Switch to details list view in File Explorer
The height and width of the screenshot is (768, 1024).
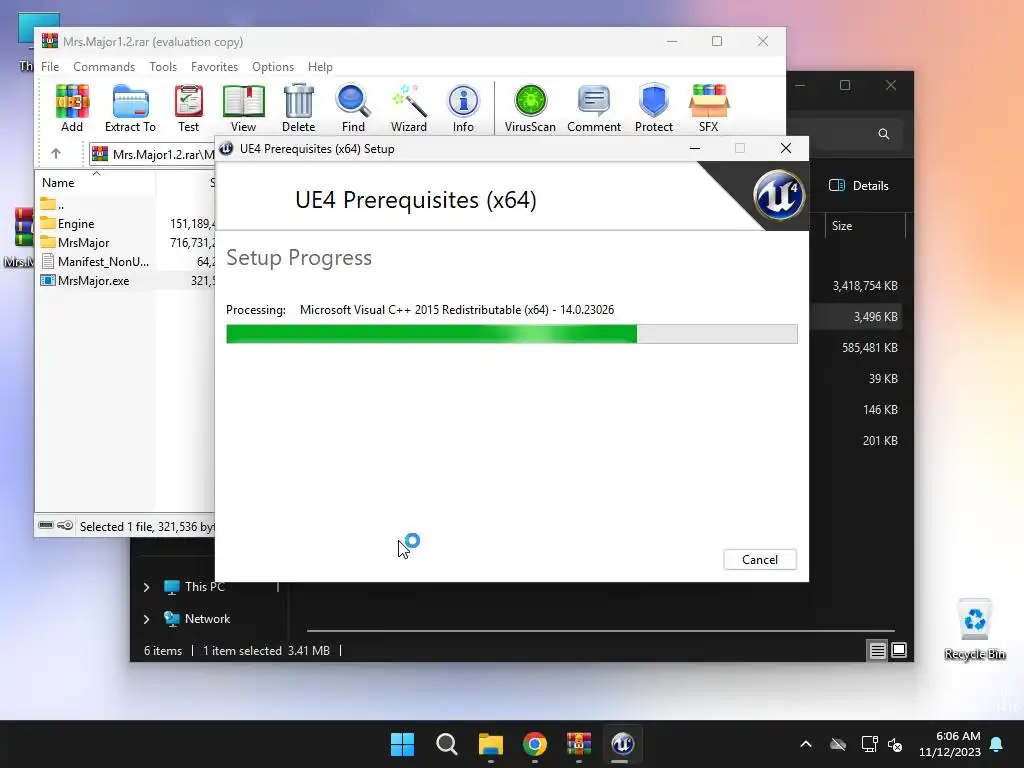click(x=877, y=650)
